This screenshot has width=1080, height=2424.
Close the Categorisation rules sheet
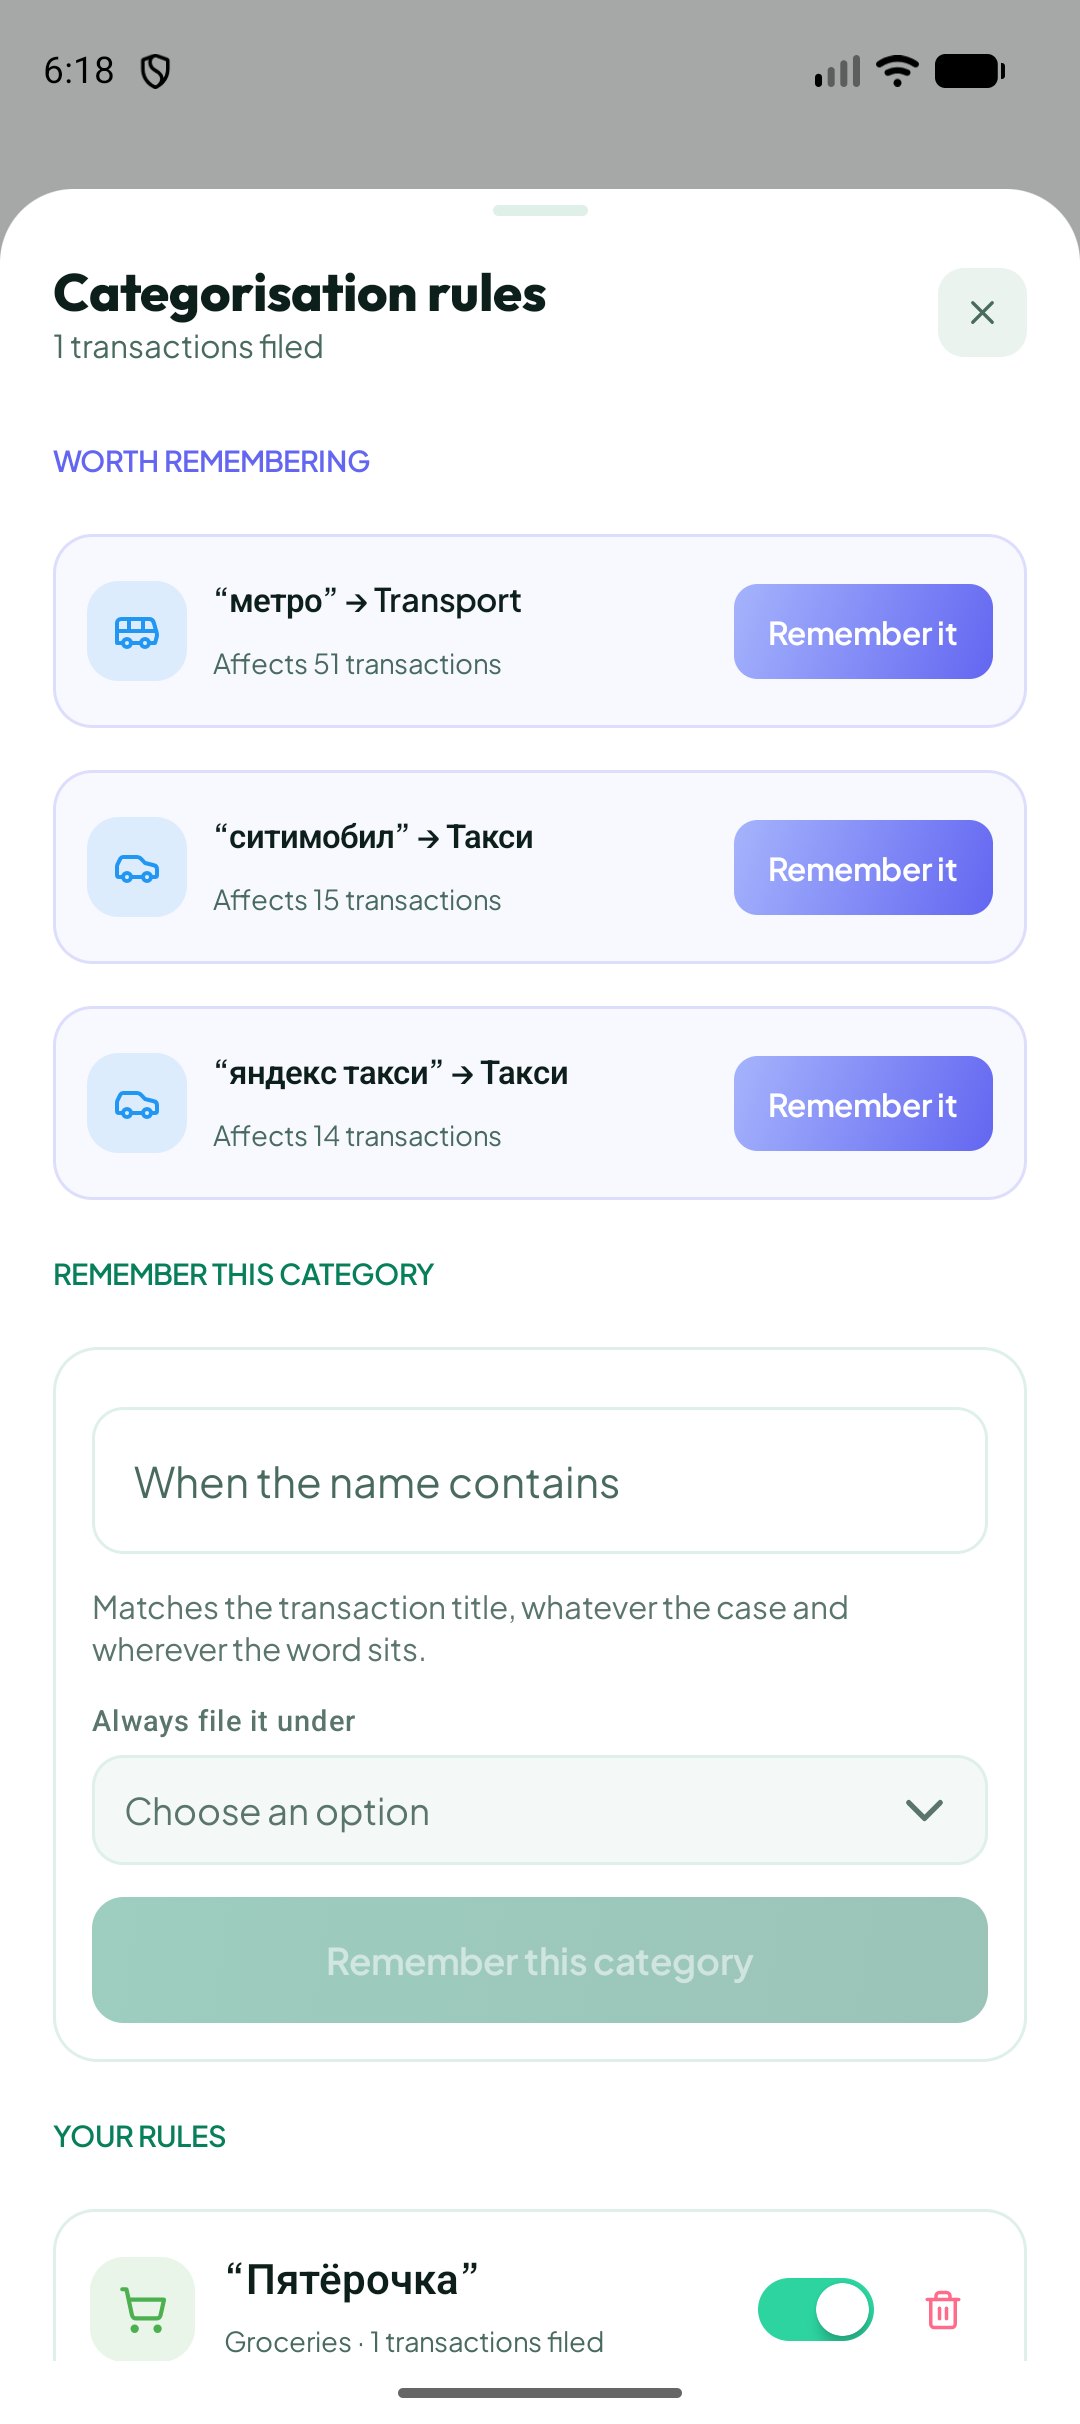pyautogui.click(x=982, y=312)
